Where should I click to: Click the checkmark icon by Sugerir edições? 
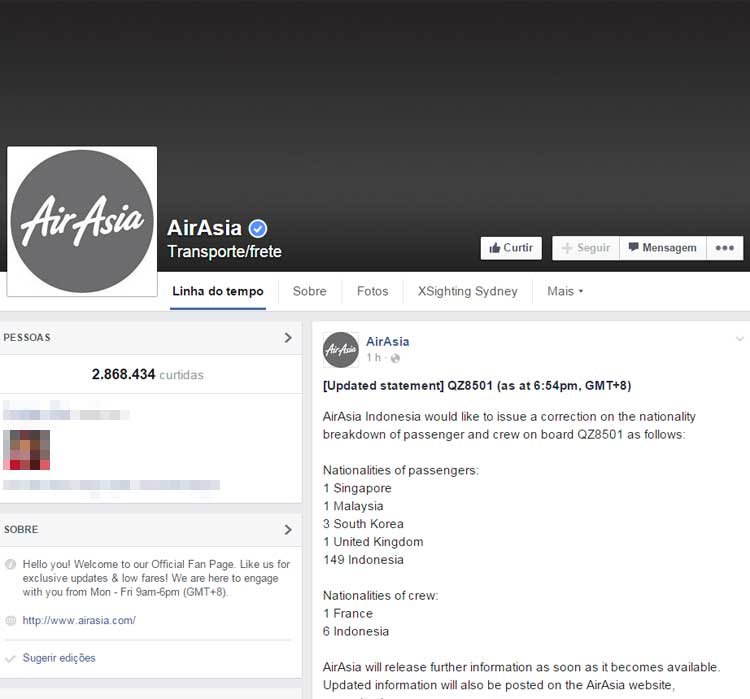tap(10, 659)
